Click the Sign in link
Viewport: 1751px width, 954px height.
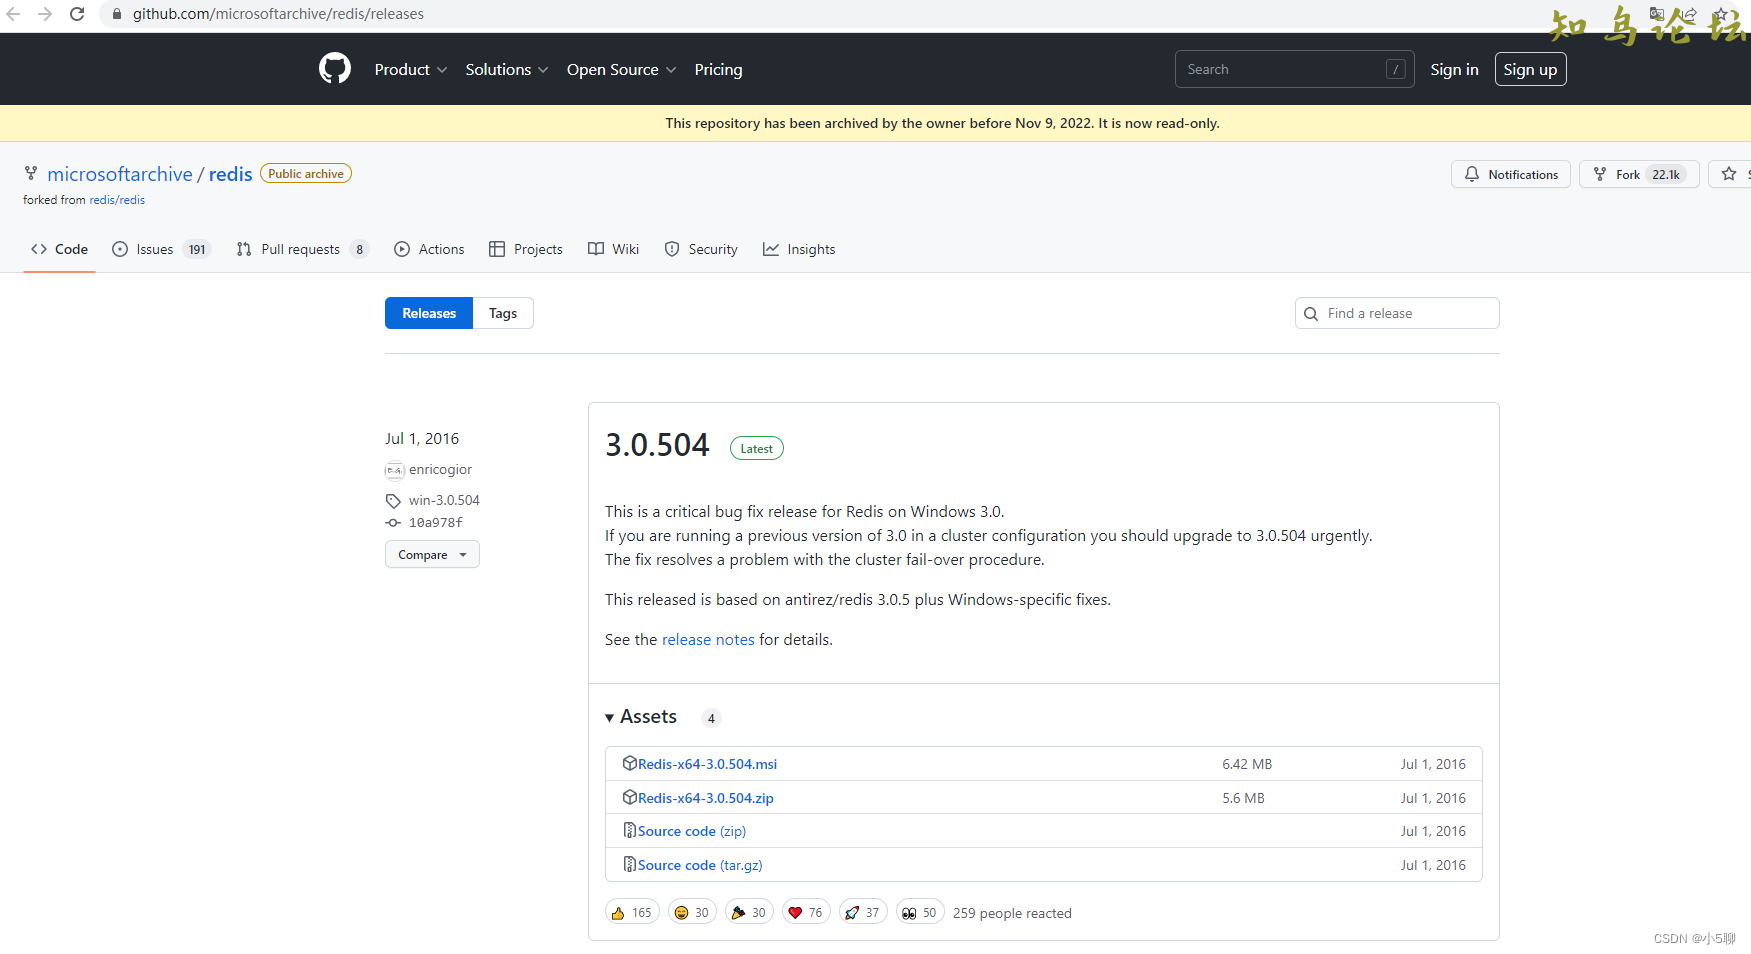[x=1454, y=69]
